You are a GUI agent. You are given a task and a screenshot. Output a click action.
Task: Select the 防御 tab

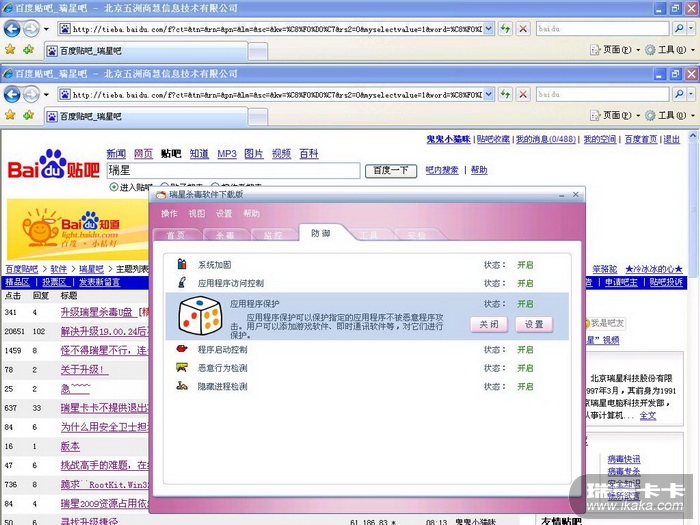[321, 233]
